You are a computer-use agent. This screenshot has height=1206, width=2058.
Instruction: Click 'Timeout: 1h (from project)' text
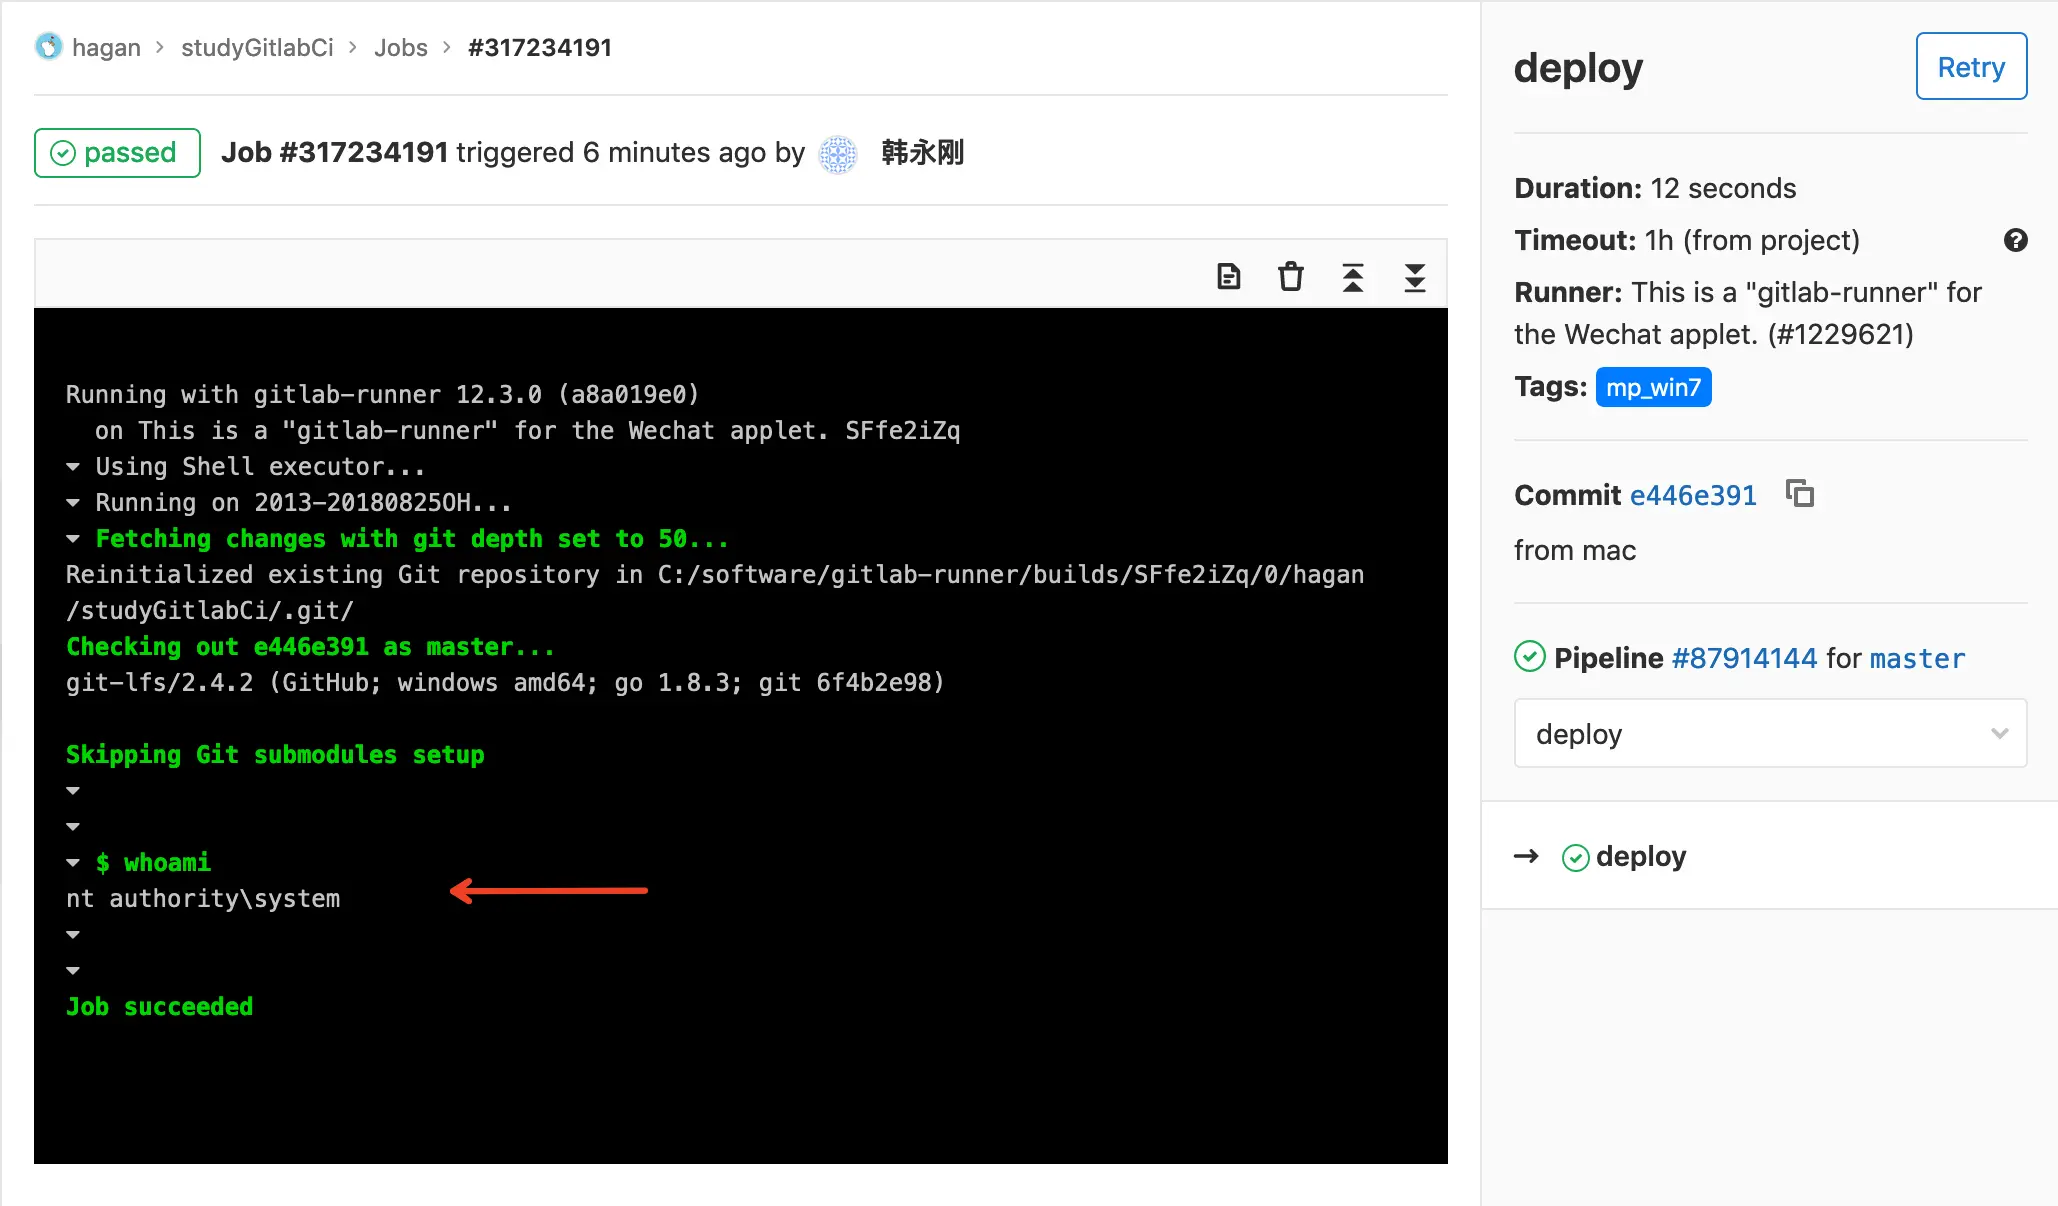tap(1687, 240)
